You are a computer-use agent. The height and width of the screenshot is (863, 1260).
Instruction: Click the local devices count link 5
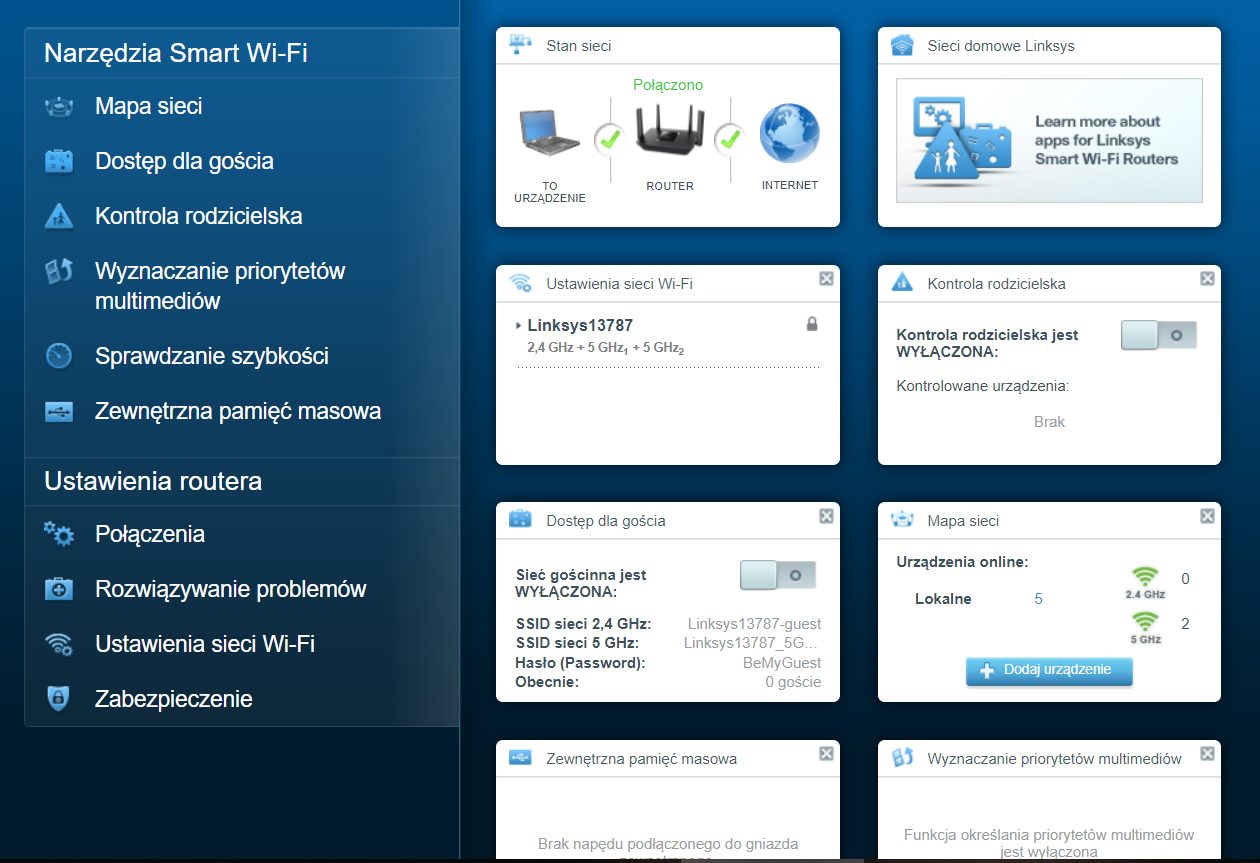coord(1038,599)
